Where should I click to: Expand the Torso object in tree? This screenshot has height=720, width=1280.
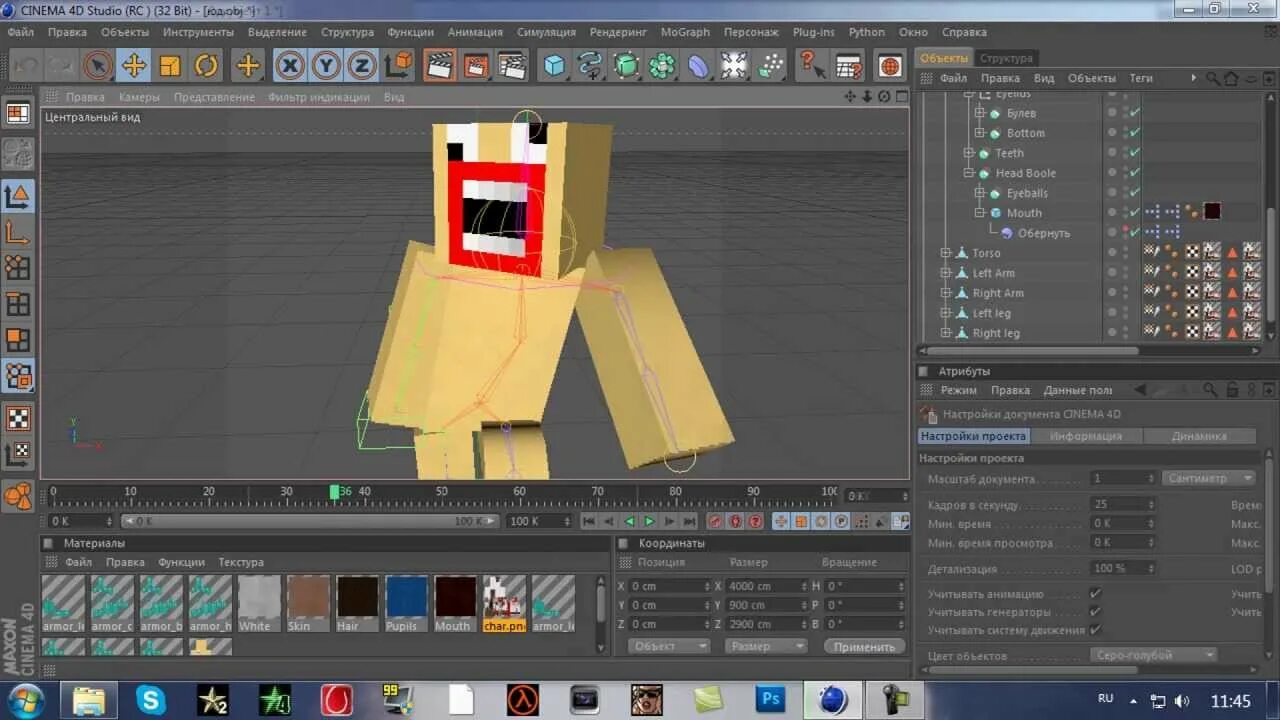click(945, 253)
